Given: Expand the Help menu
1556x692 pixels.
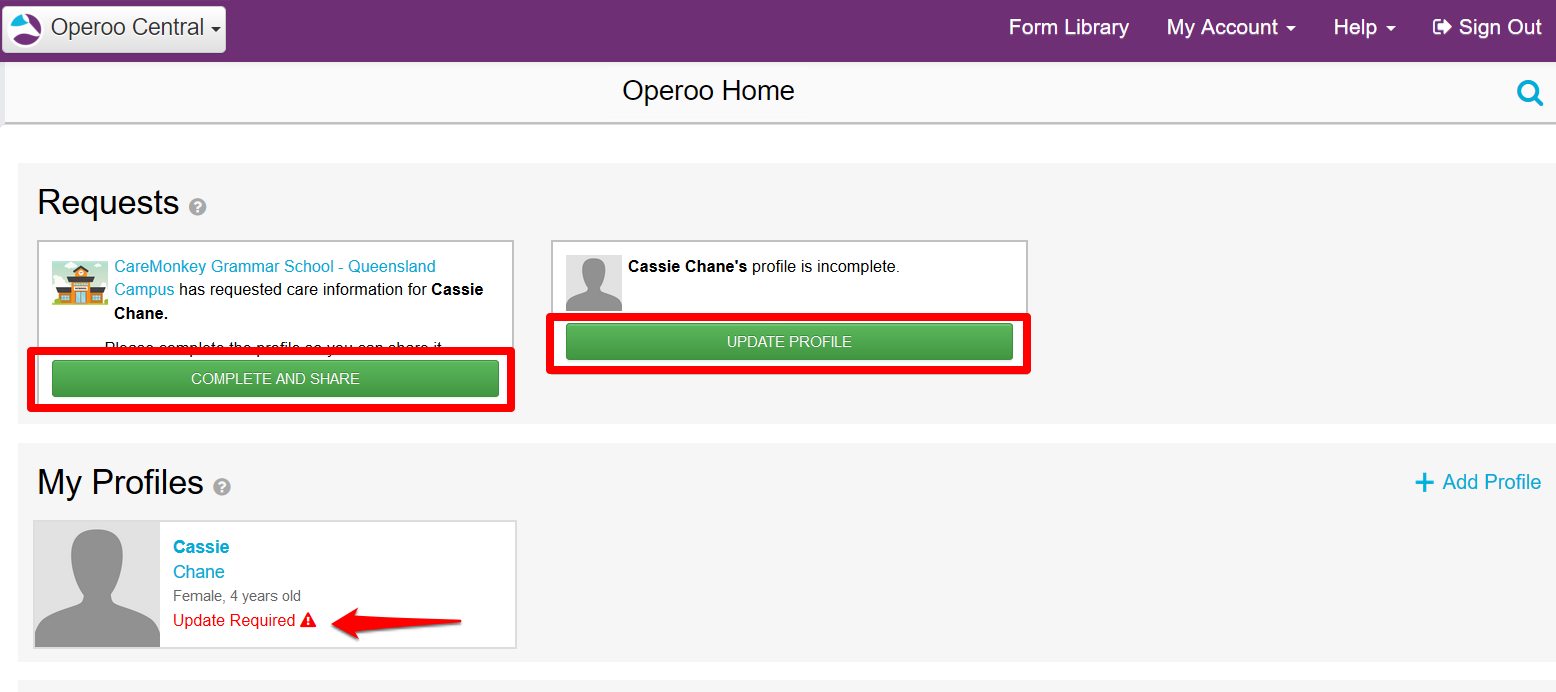Looking at the screenshot, I should [1364, 27].
